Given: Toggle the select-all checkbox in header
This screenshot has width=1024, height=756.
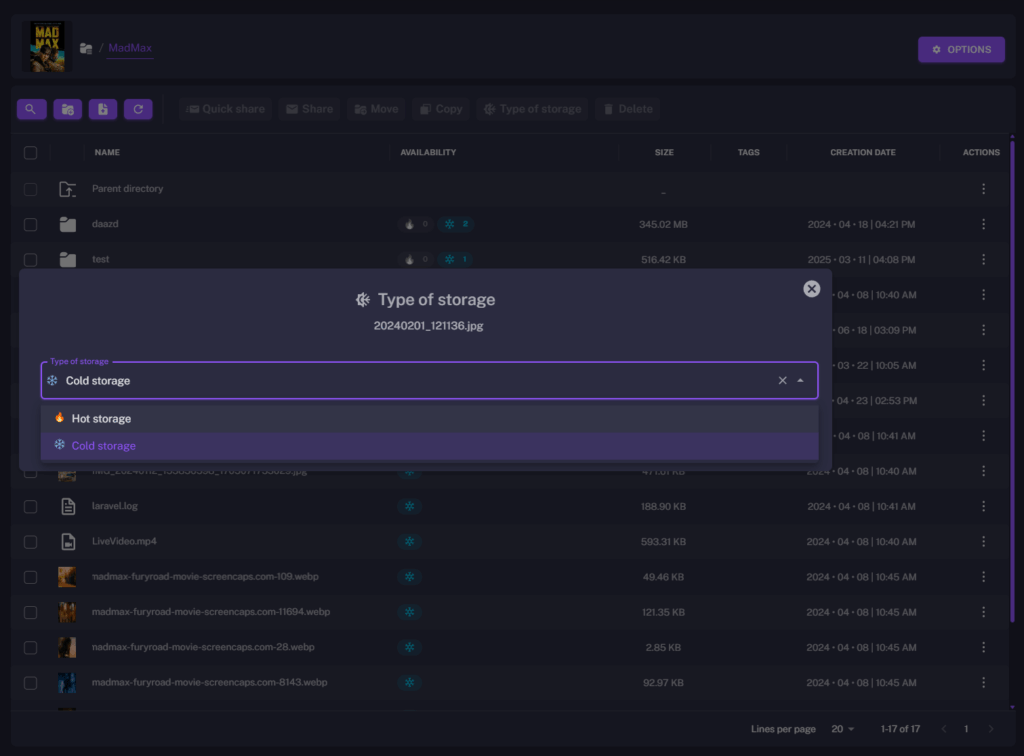Looking at the screenshot, I should 31,153.
